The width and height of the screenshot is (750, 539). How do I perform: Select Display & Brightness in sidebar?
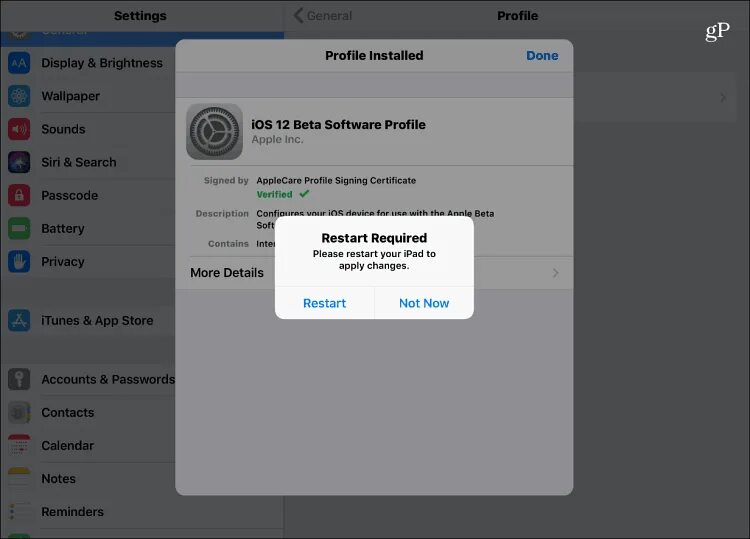tap(102, 63)
